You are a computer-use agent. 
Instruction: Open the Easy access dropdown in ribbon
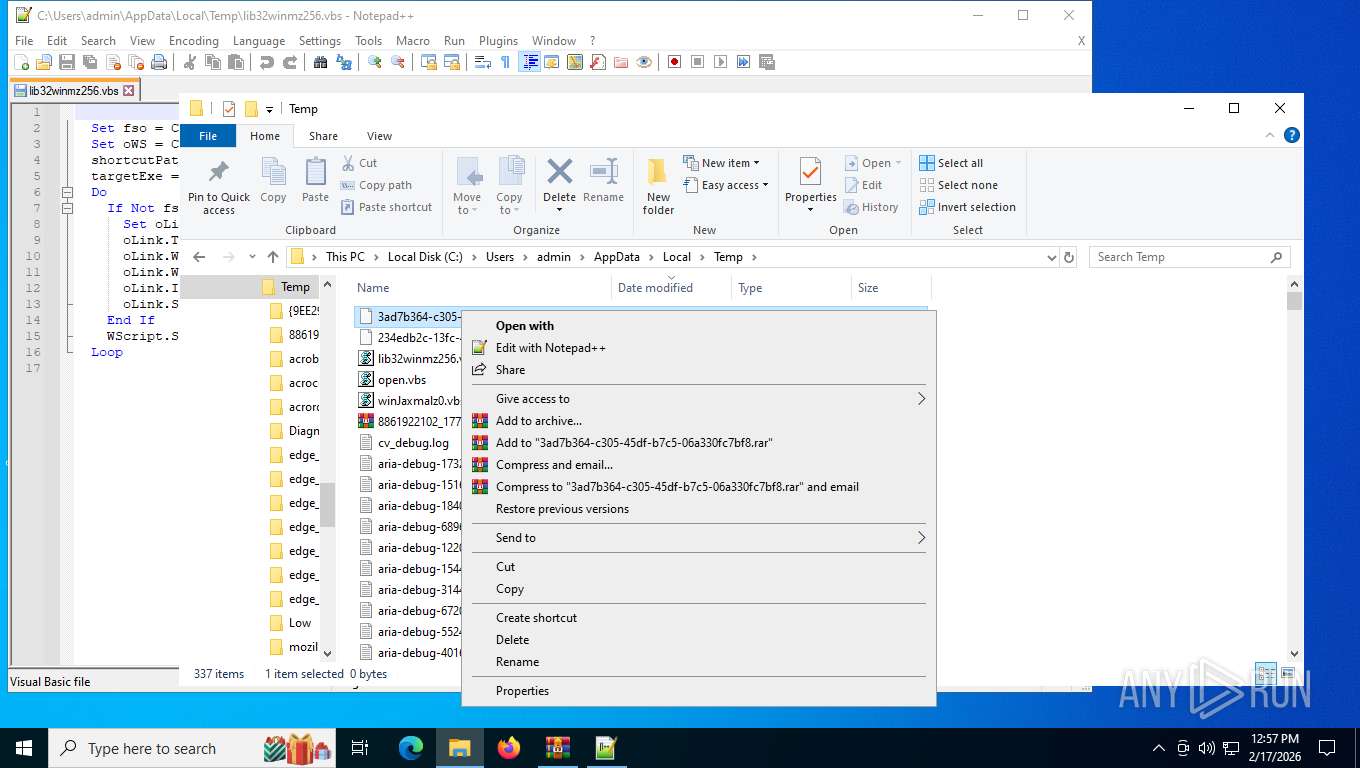[x=726, y=185]
